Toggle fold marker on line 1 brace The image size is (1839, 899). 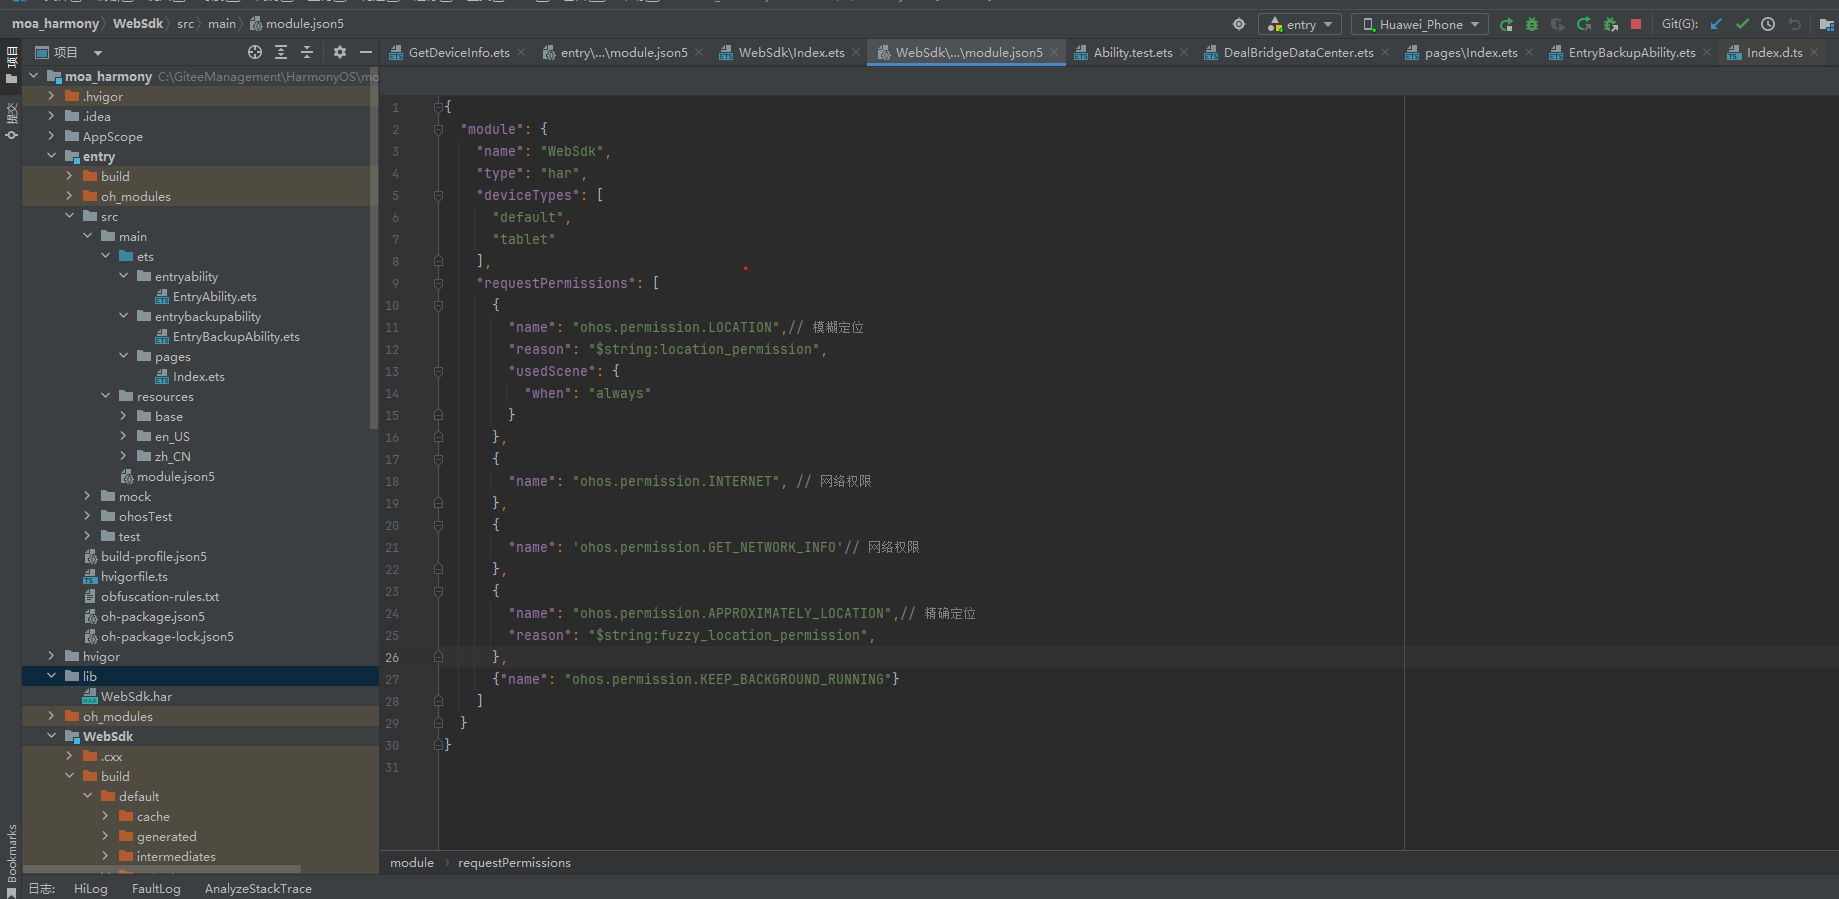pos(438,107)
